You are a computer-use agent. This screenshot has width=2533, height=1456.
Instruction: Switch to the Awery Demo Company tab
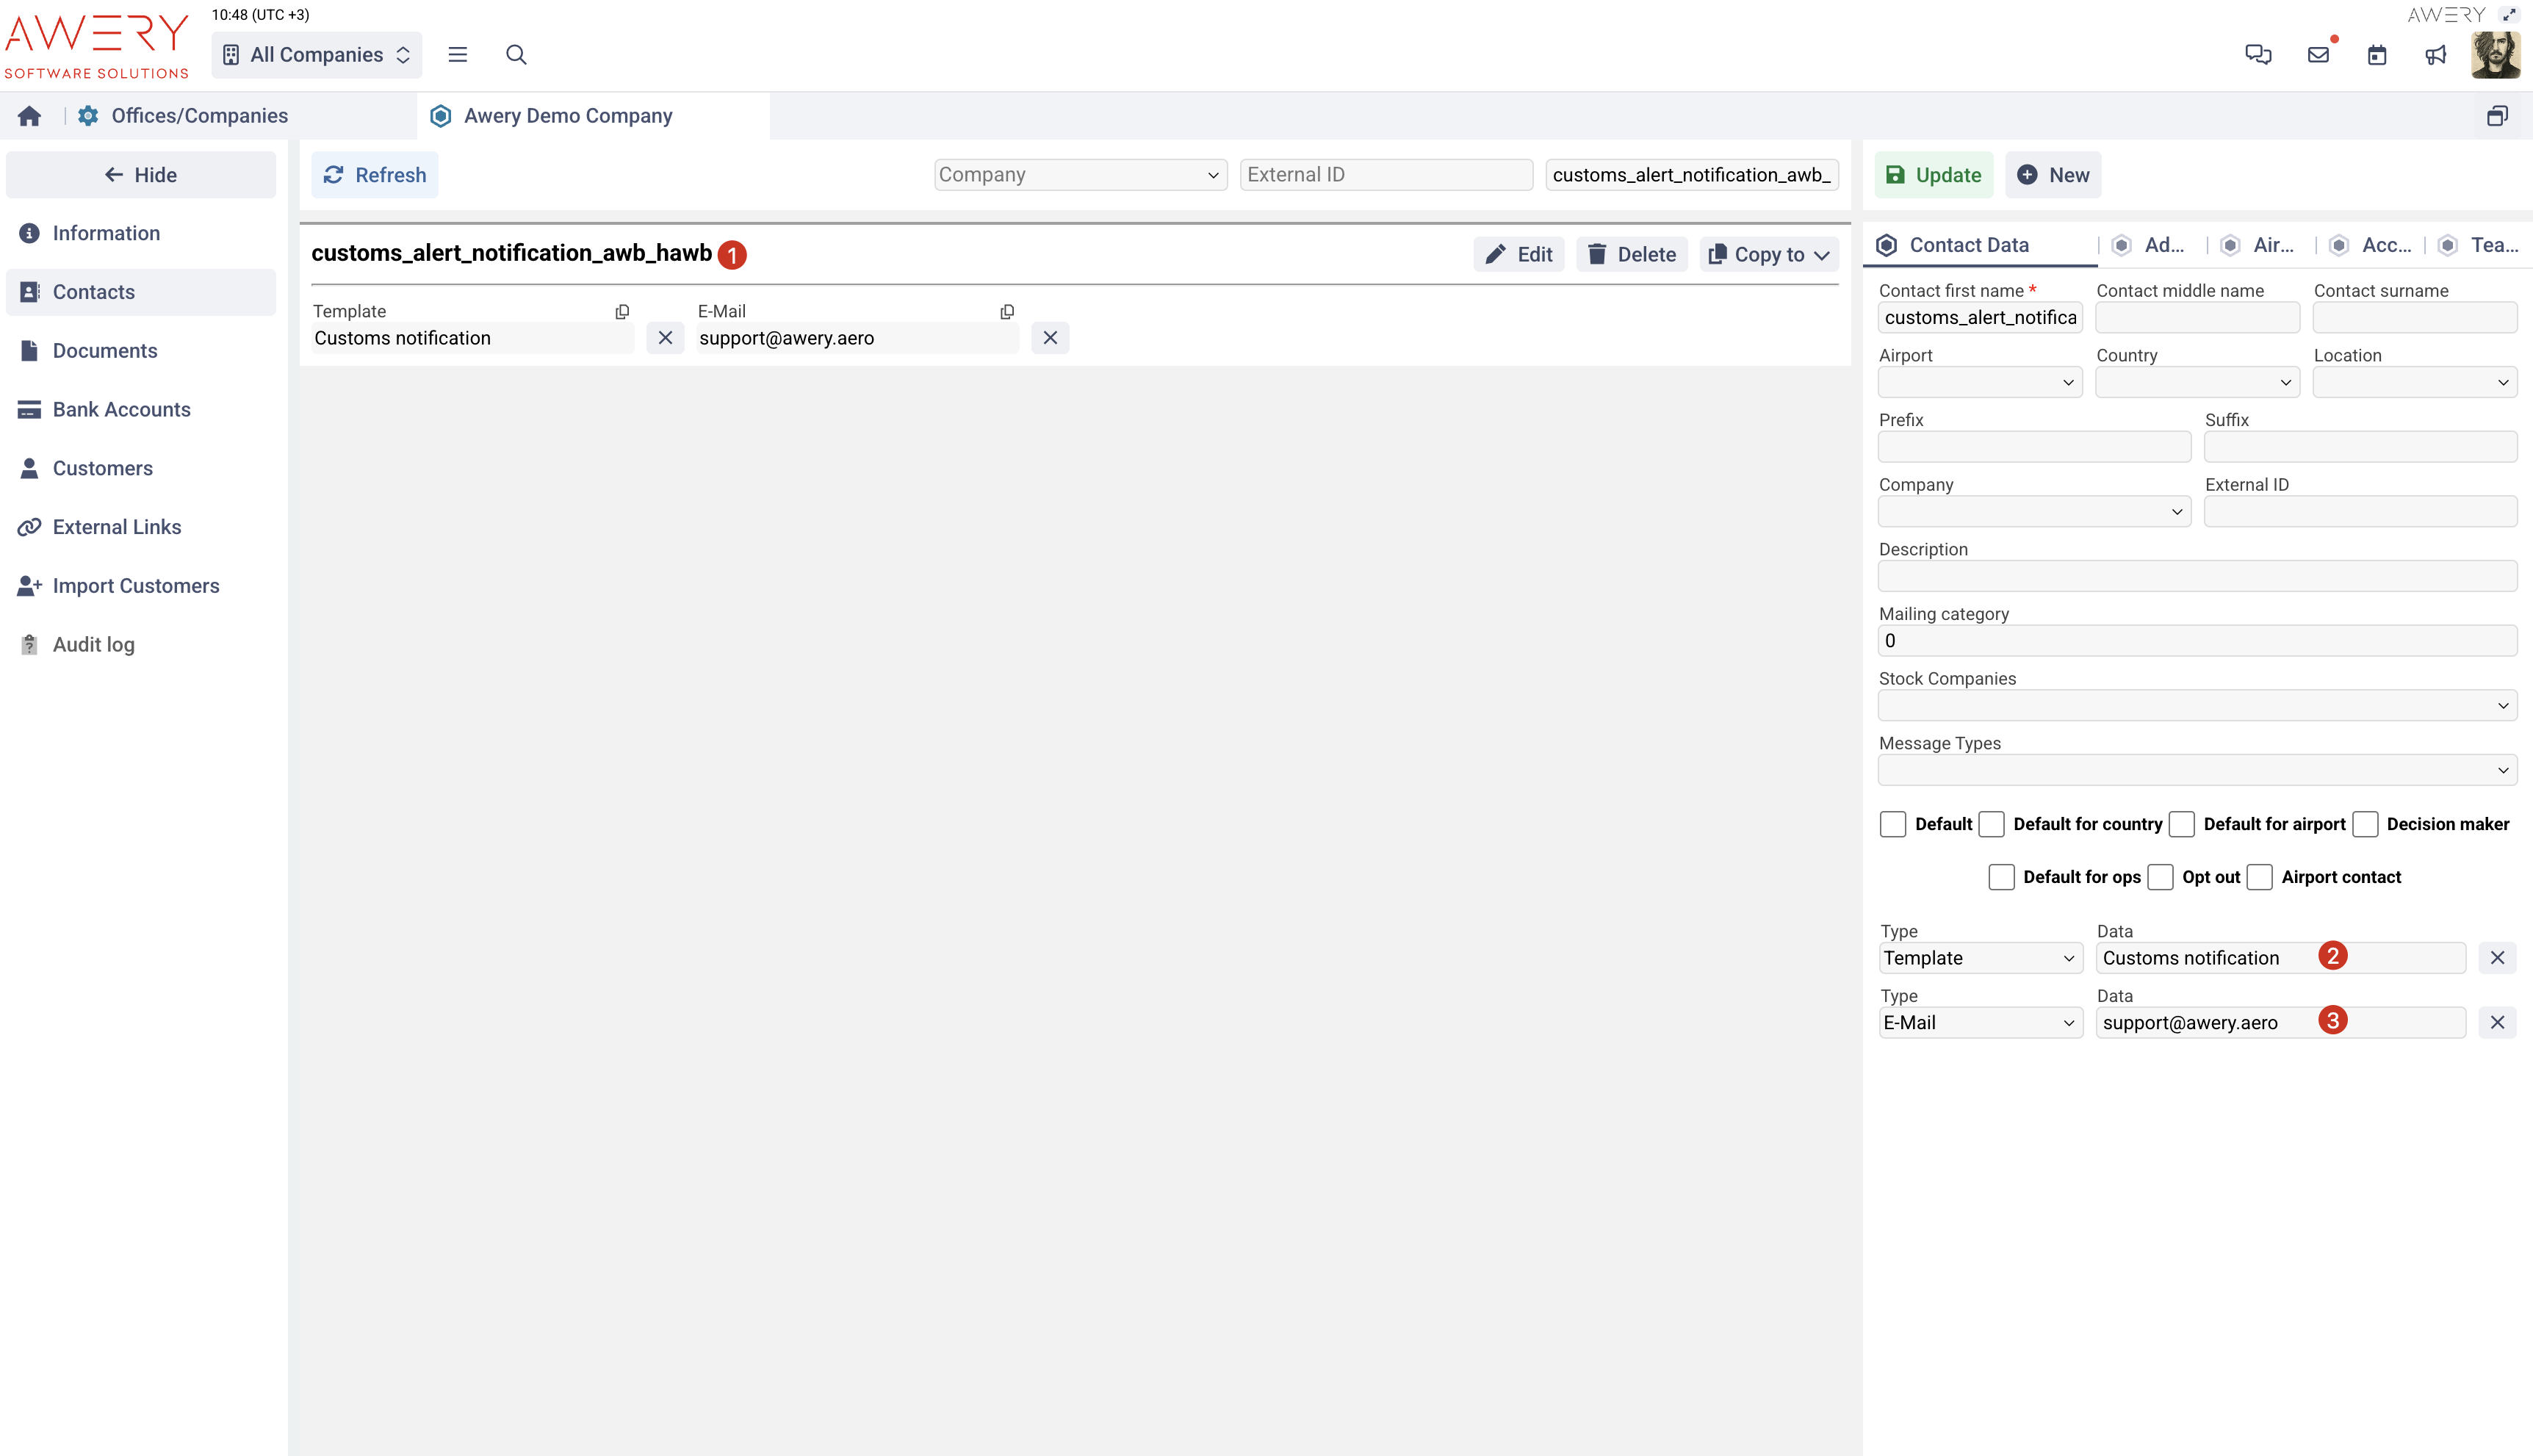(567, 116)
